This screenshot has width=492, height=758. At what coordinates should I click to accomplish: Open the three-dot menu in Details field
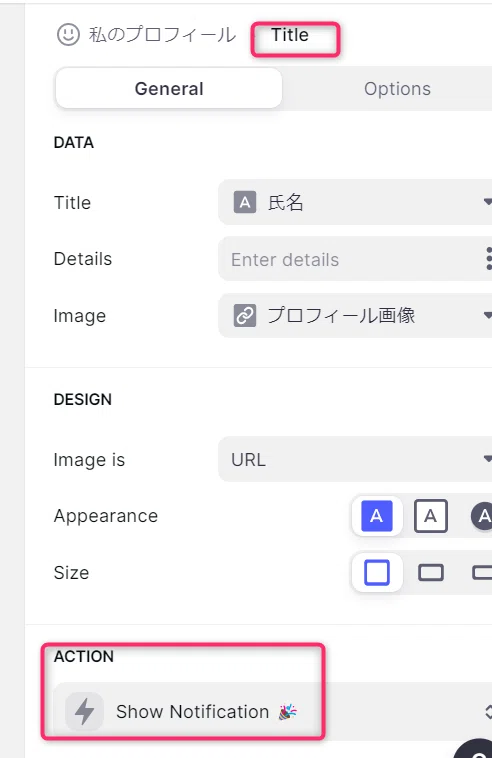coord(489,259)
